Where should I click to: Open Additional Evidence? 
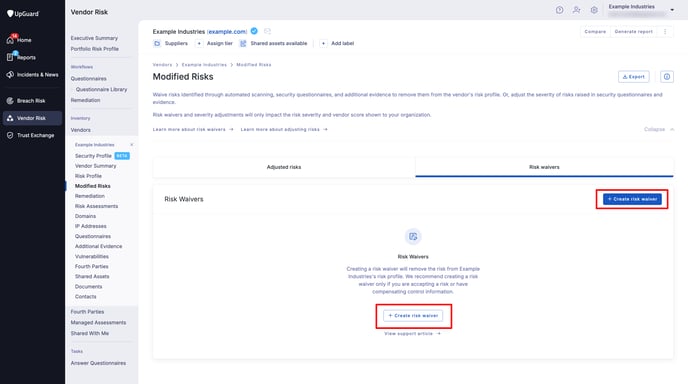tap(98, 246)
